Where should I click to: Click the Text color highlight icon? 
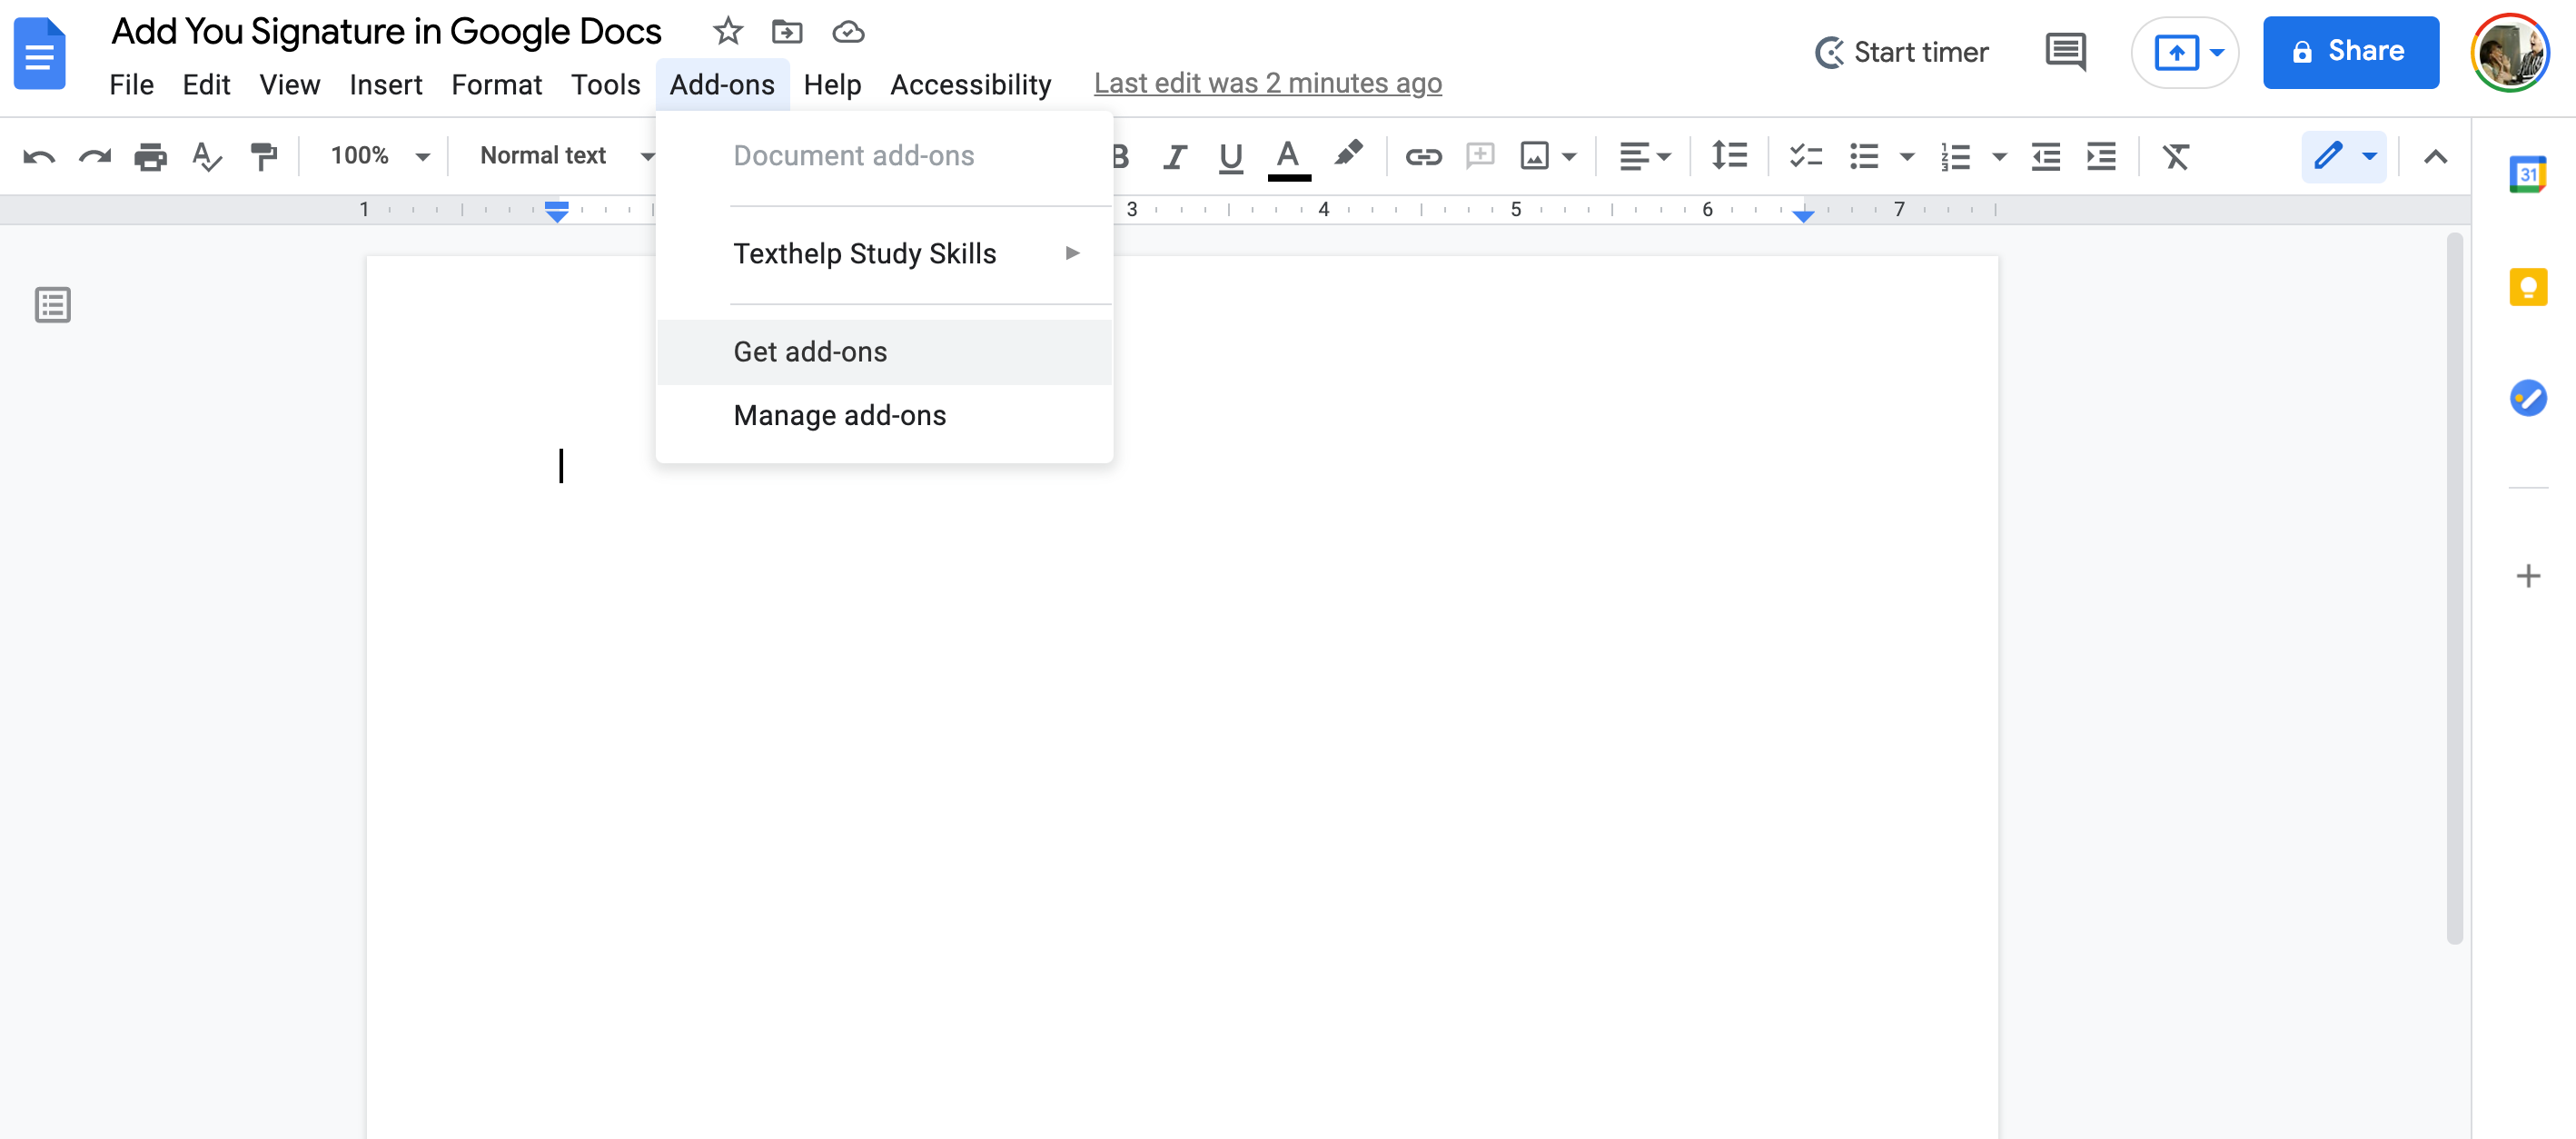click(x=1345, y=154)
